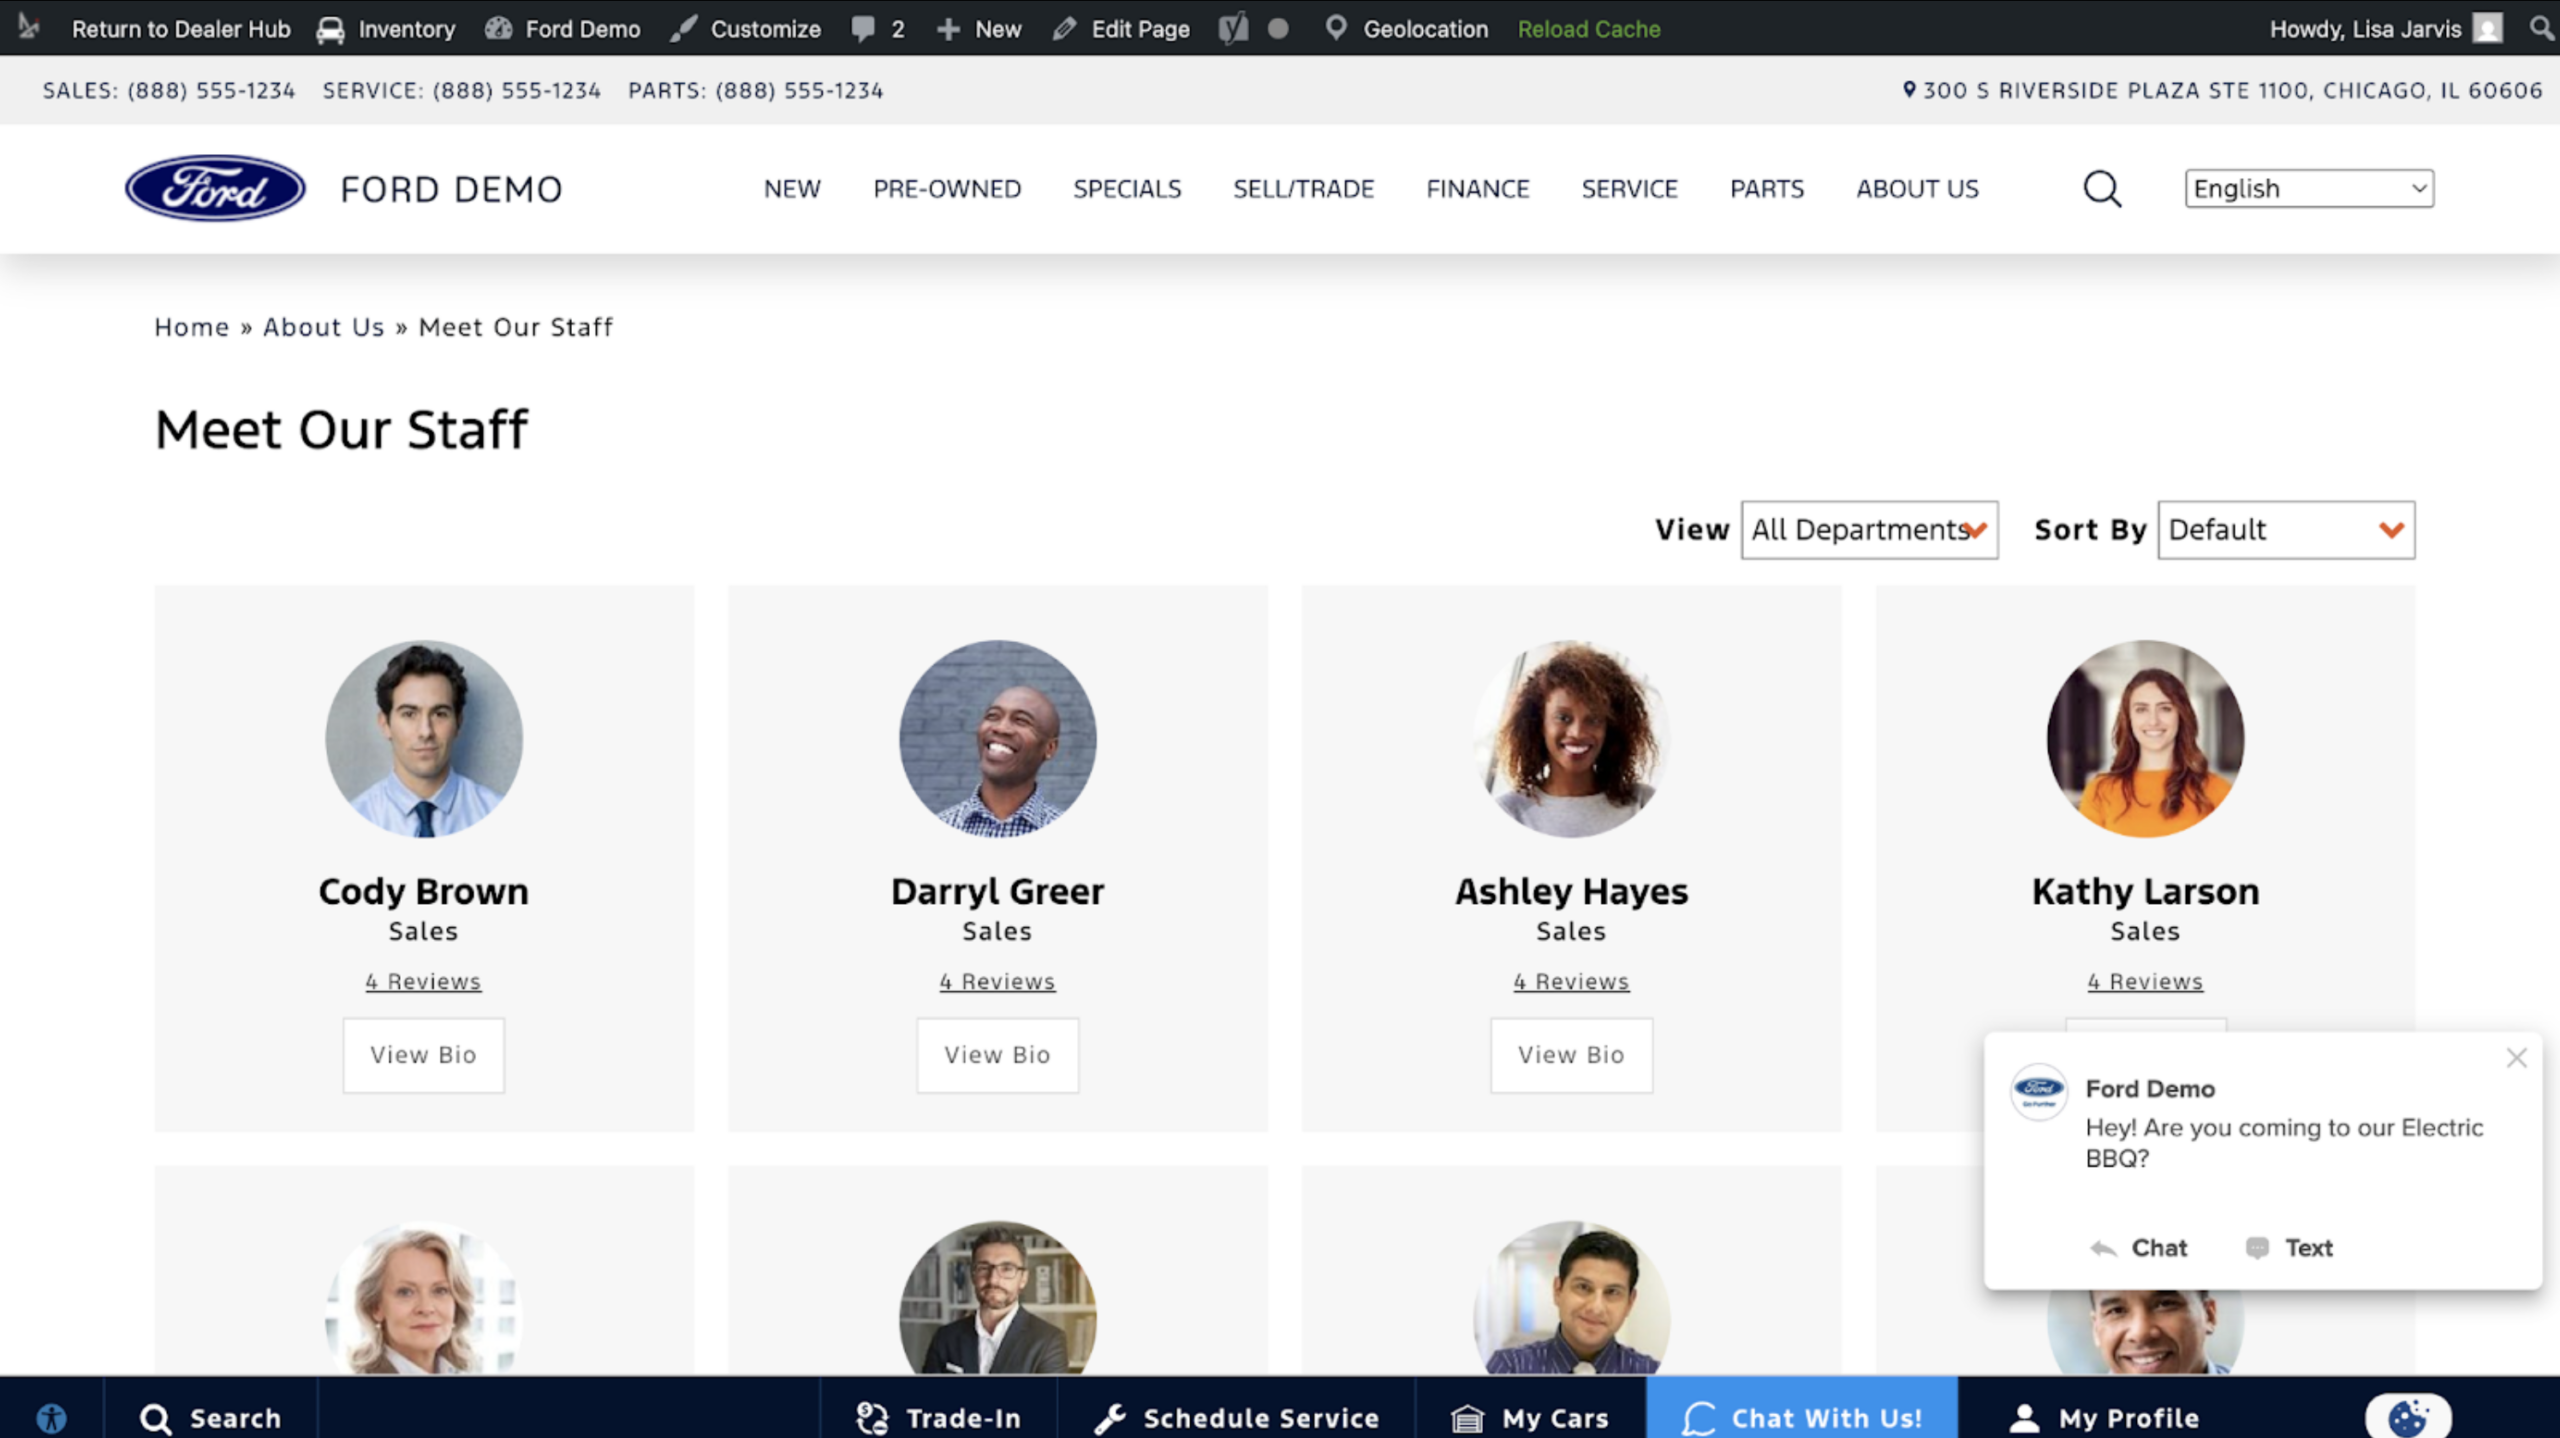Click the Kathy Larson name heading
Viewport: 2560px width, 1438px height.
2145,890
